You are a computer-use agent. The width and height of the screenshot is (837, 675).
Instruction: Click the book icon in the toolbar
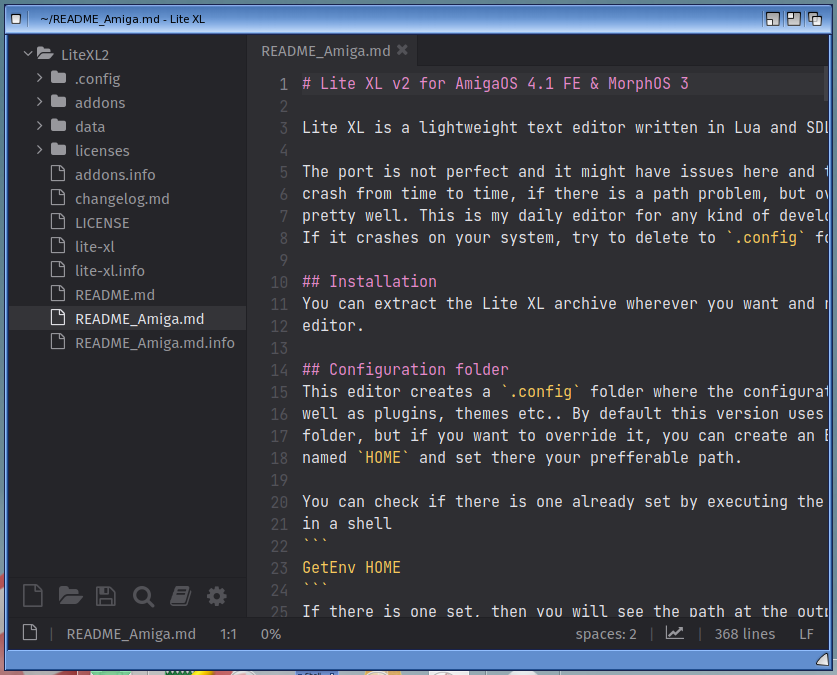pyautogui.click(x=180, y=597)
